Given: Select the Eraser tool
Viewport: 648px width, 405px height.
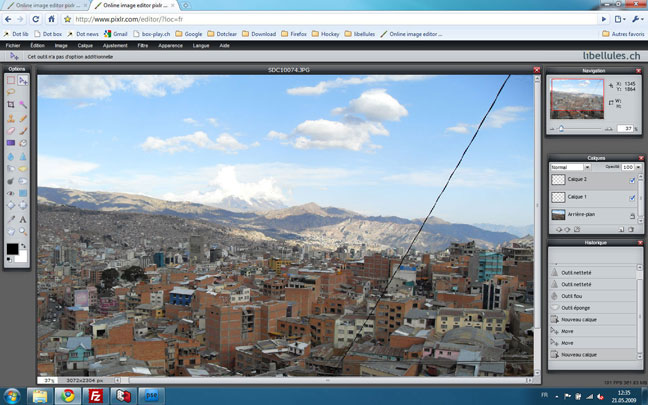Looking at the screenshot, I should tap(11, 131).
